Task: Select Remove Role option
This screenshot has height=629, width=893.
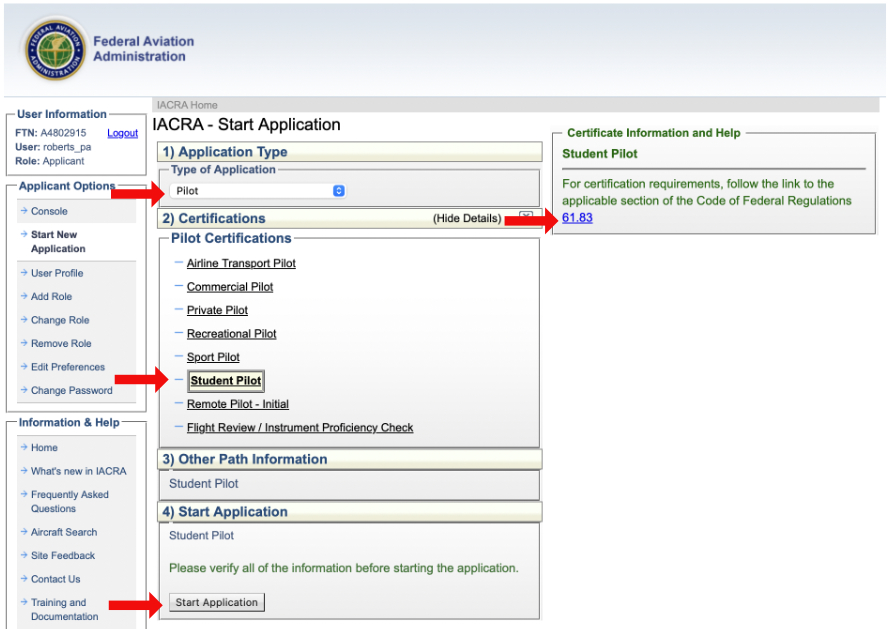Action: (61, 344)
